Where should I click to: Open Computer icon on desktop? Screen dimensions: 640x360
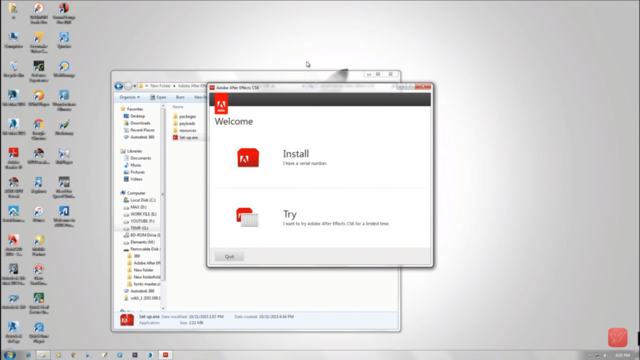pos(13,40)
